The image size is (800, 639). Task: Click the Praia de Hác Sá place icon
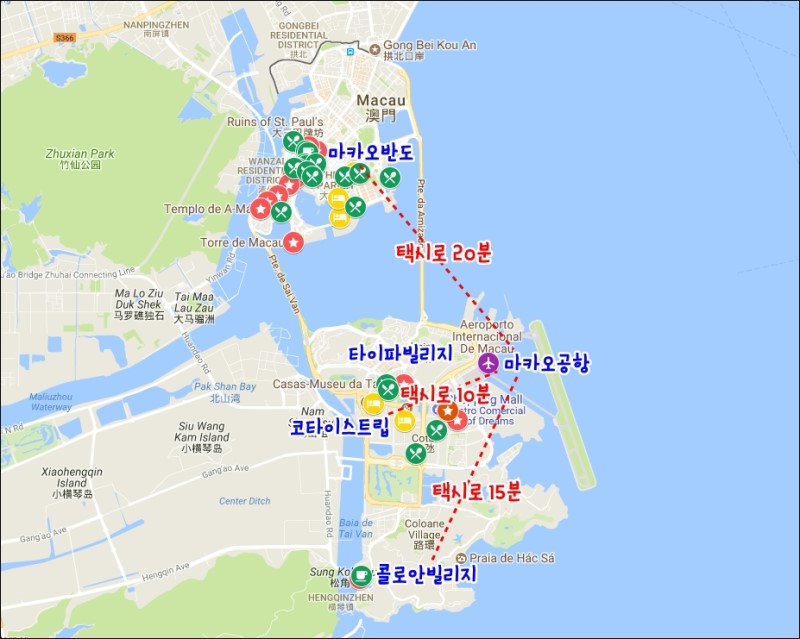pos(461,558)
